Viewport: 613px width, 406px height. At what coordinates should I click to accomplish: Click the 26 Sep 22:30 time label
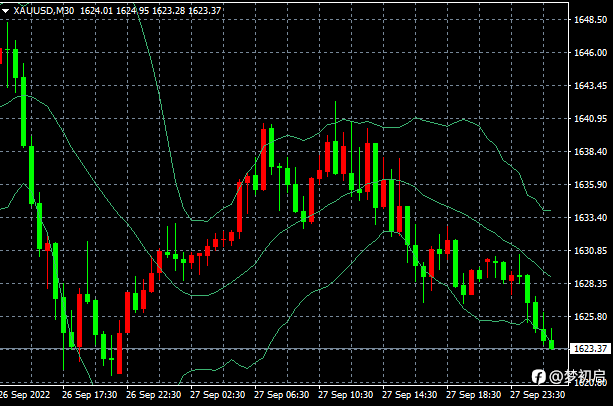[154, 395]
